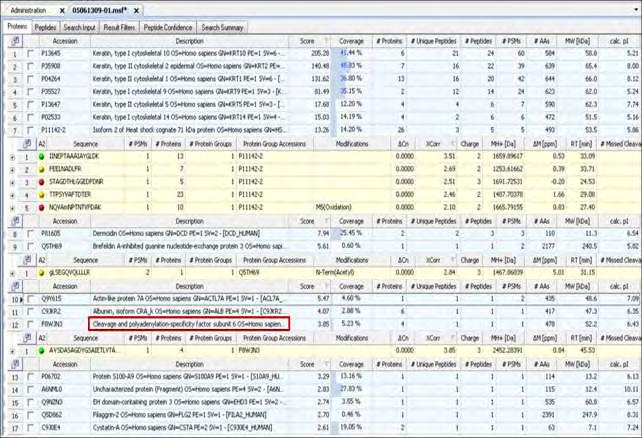Click red confidence dot of STAGDTHLGGEDFDNR peptide
Screen dimensions: 642x438
tap(41, 182)
